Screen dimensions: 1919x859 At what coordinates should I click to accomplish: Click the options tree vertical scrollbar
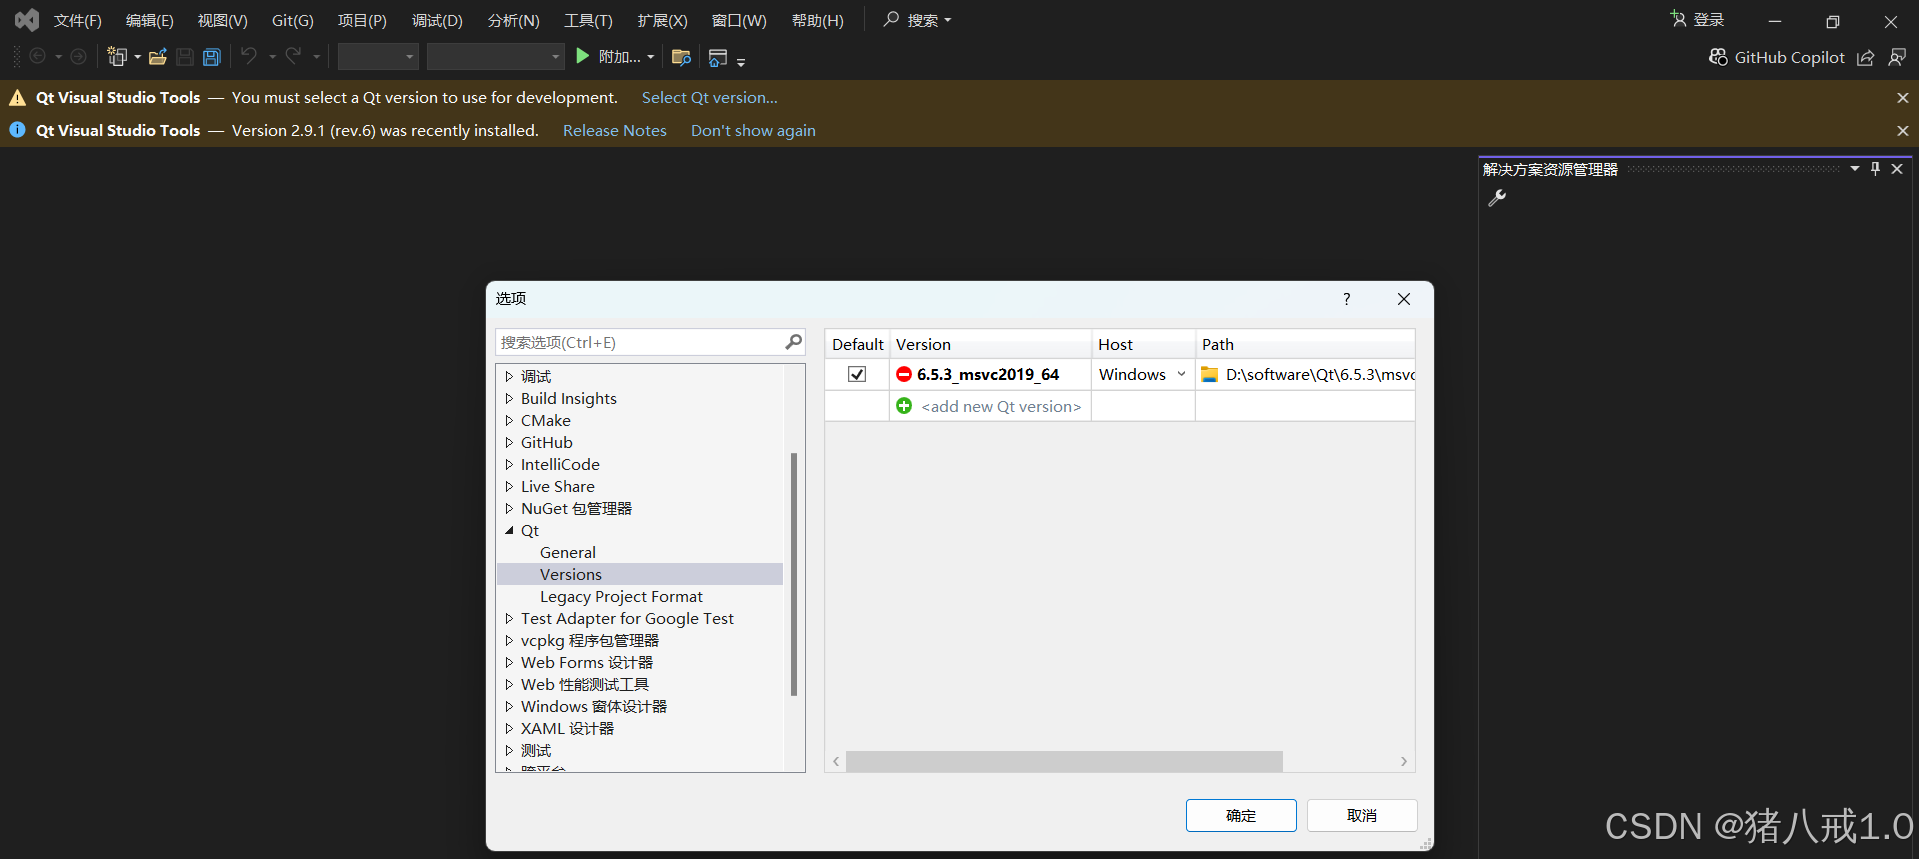(x=794, y=574)
